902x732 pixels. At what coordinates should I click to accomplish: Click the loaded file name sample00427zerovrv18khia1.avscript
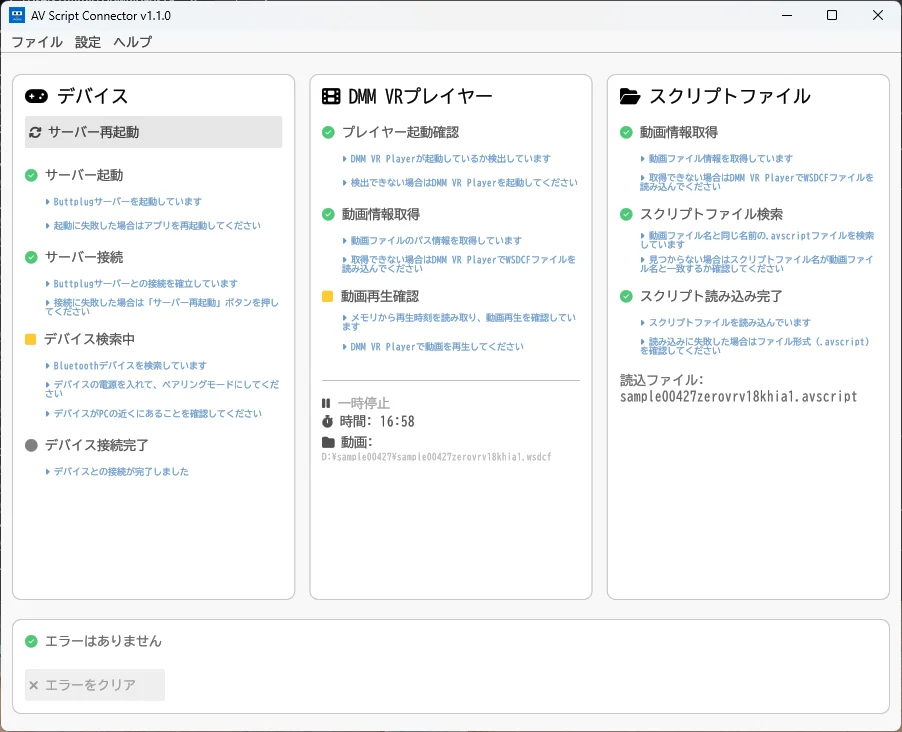[x=739, y=396]
